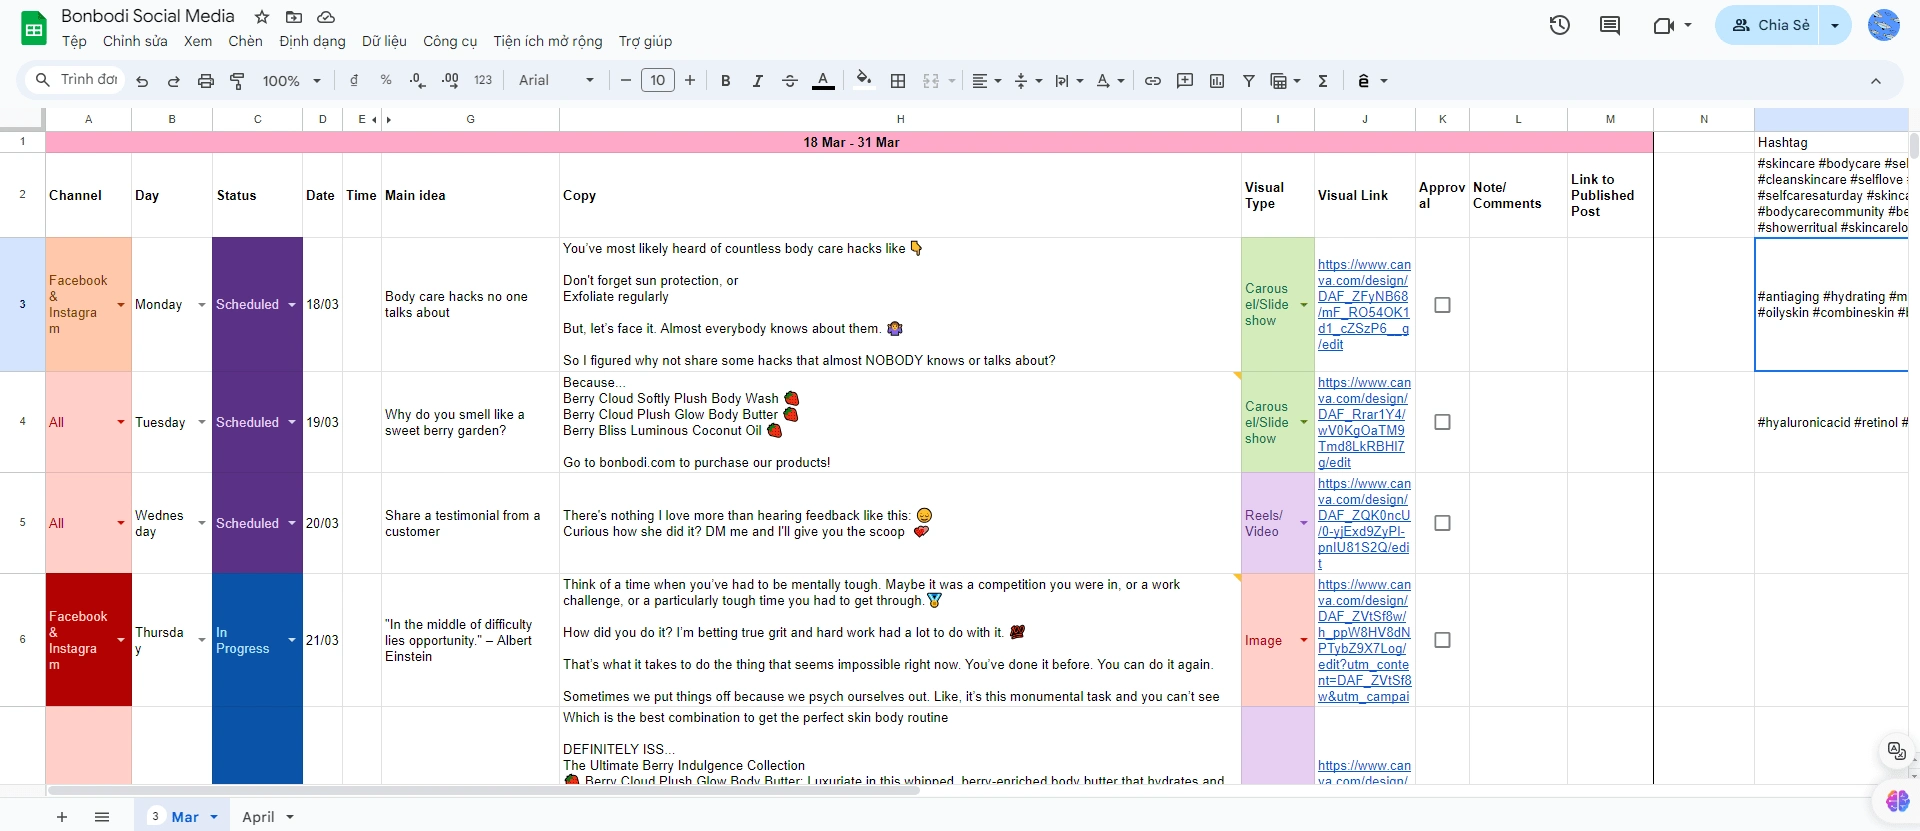Activate the paint format roller
The image size is (1920, 831).
point(237,81)
